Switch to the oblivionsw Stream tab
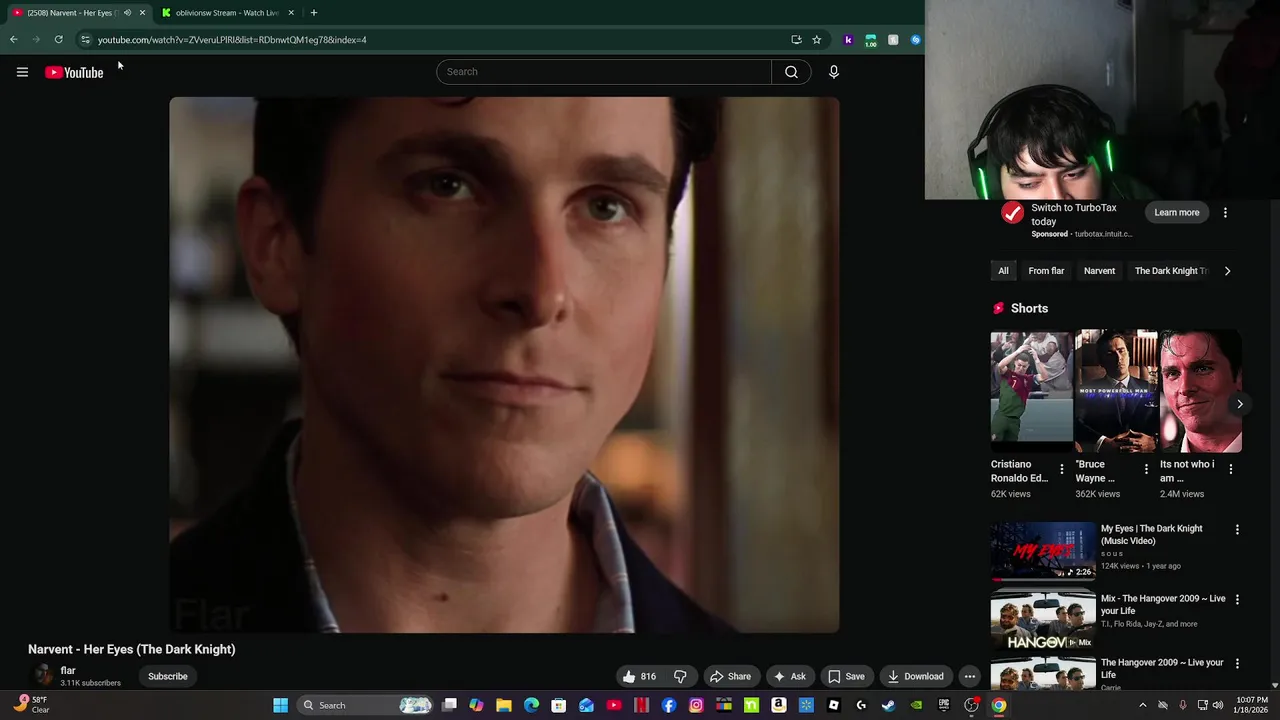The width and height of the screenshot is (1280, 720). point(228,13)
